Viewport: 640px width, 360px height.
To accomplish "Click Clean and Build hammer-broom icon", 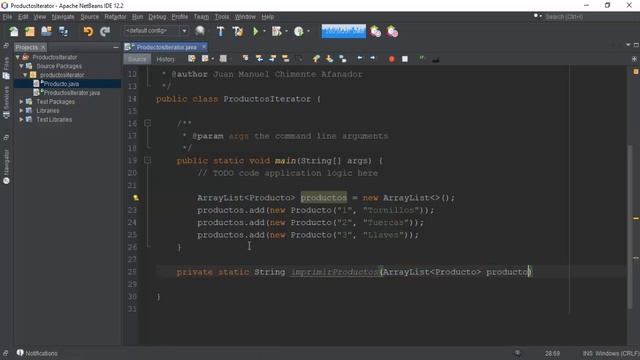I will (x=238, y=31).
